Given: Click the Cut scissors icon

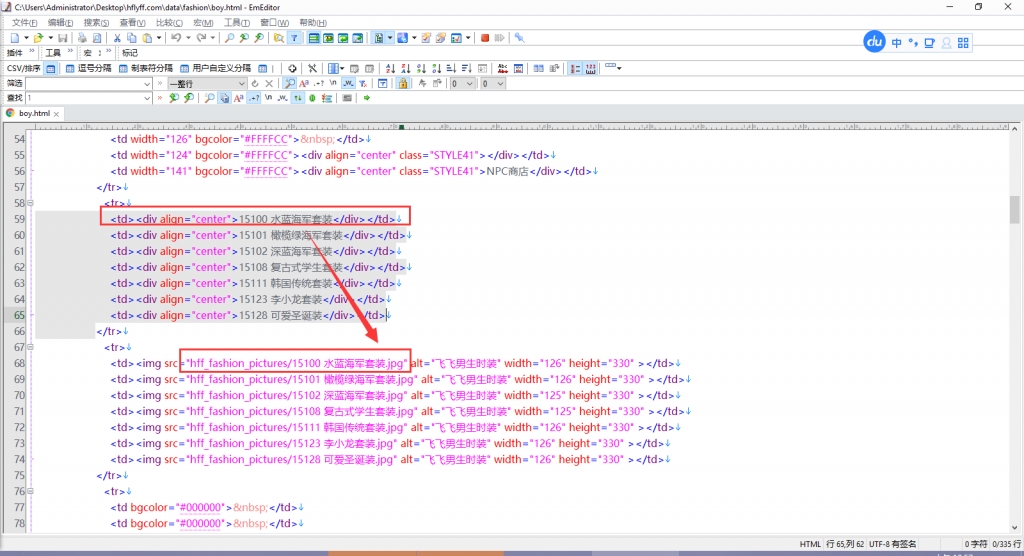Looking at the screenshot, I should pyautogui.click(x=117, y=38).
